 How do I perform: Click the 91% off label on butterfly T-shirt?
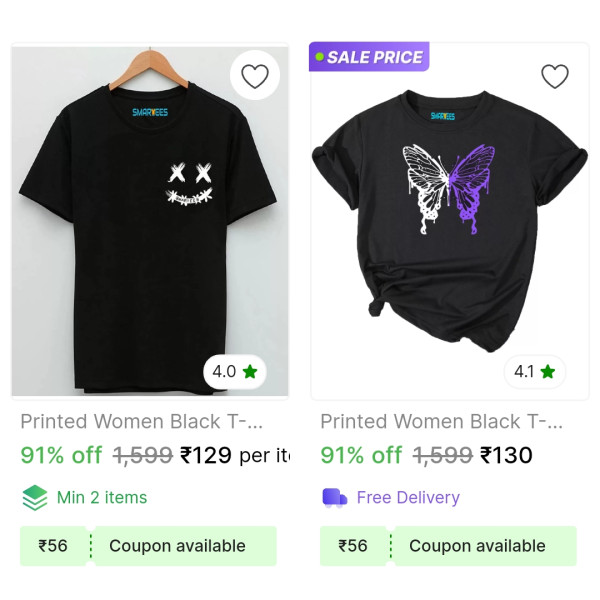point(361,456)
